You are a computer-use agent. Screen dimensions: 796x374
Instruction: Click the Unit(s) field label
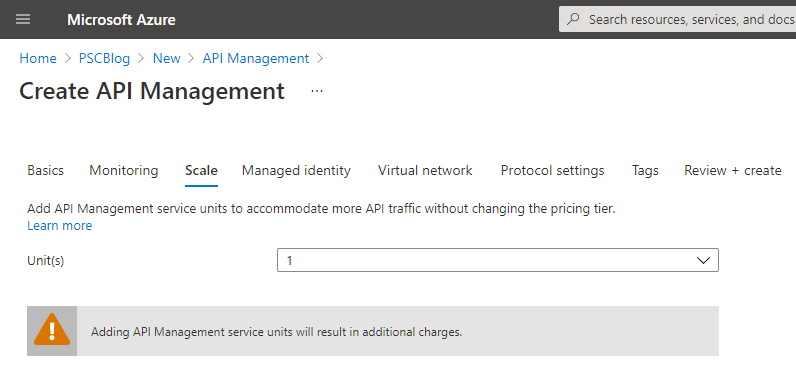point(46,261)
